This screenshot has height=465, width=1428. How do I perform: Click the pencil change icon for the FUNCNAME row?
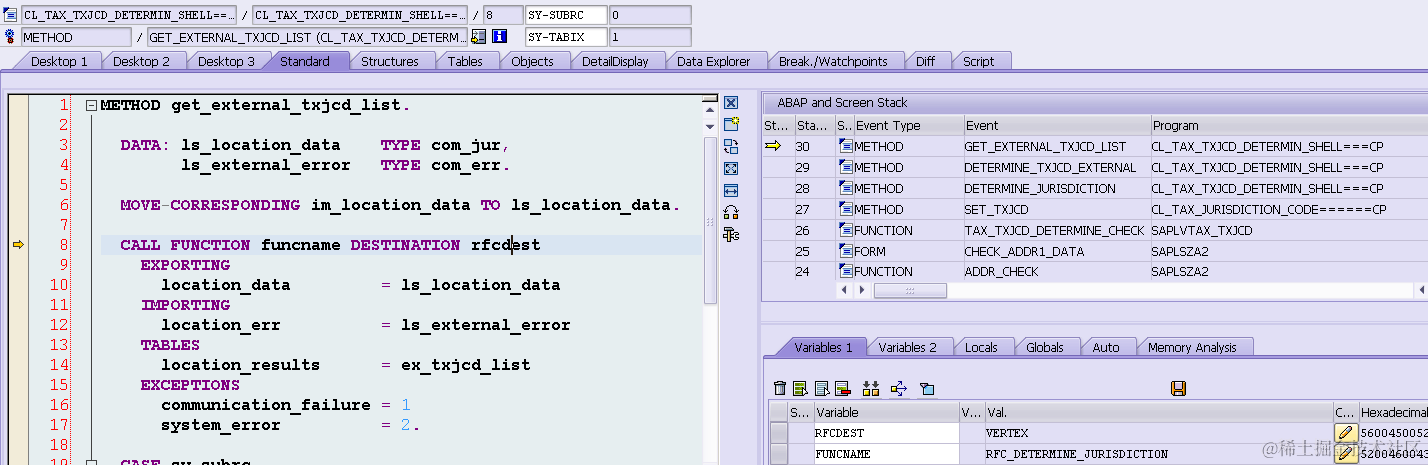[1346, 454]
